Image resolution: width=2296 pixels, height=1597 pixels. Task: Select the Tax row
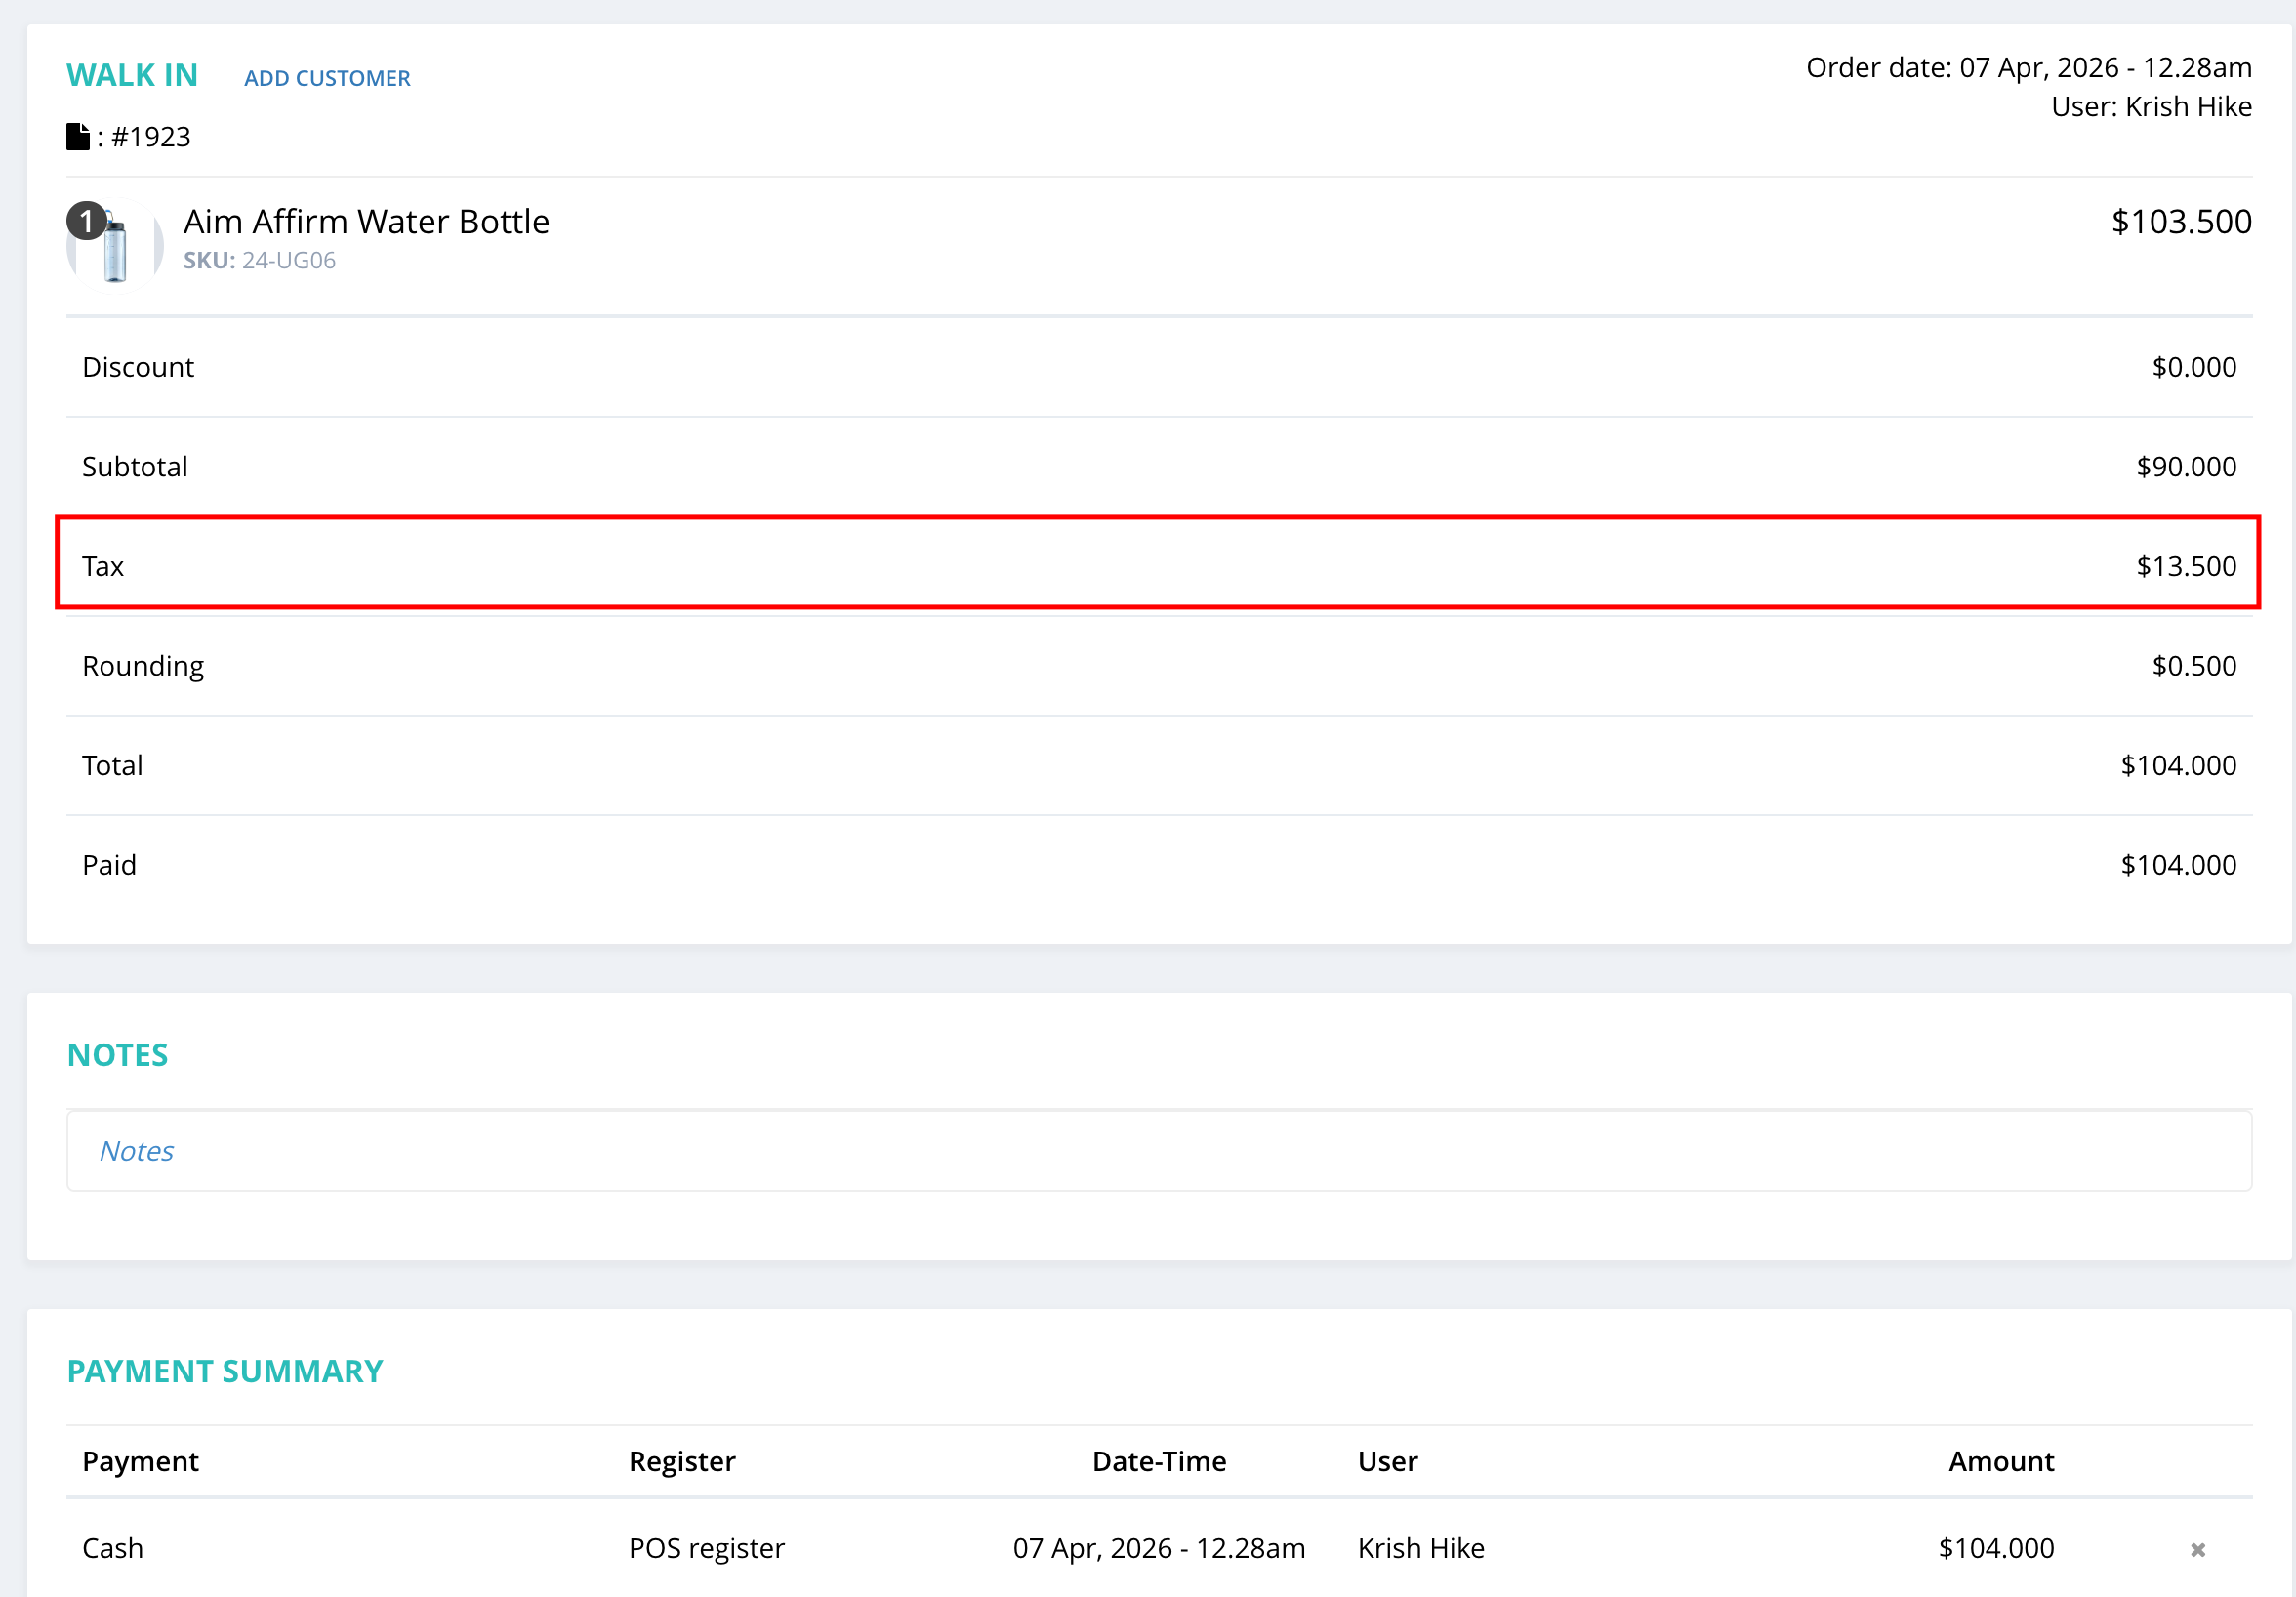click(x=1158, y=565)
